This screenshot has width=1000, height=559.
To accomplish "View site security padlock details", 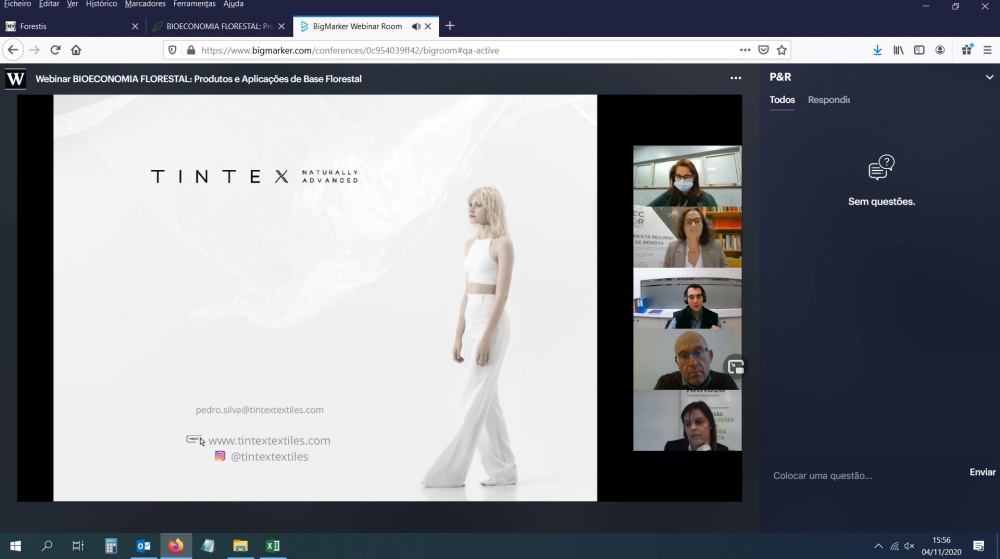I will tap(190, 50).
